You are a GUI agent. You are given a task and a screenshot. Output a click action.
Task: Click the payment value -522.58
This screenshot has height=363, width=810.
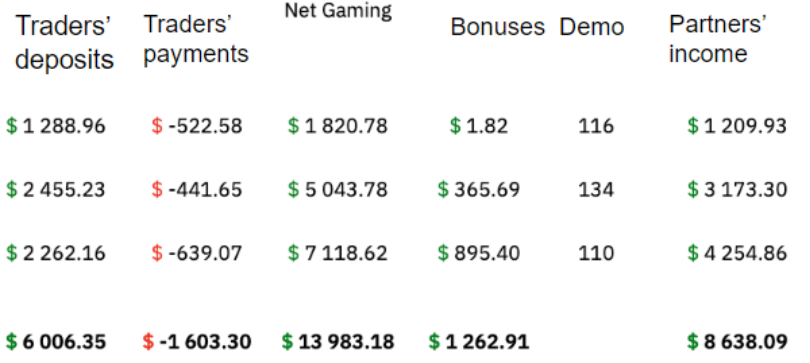point(197,126)
